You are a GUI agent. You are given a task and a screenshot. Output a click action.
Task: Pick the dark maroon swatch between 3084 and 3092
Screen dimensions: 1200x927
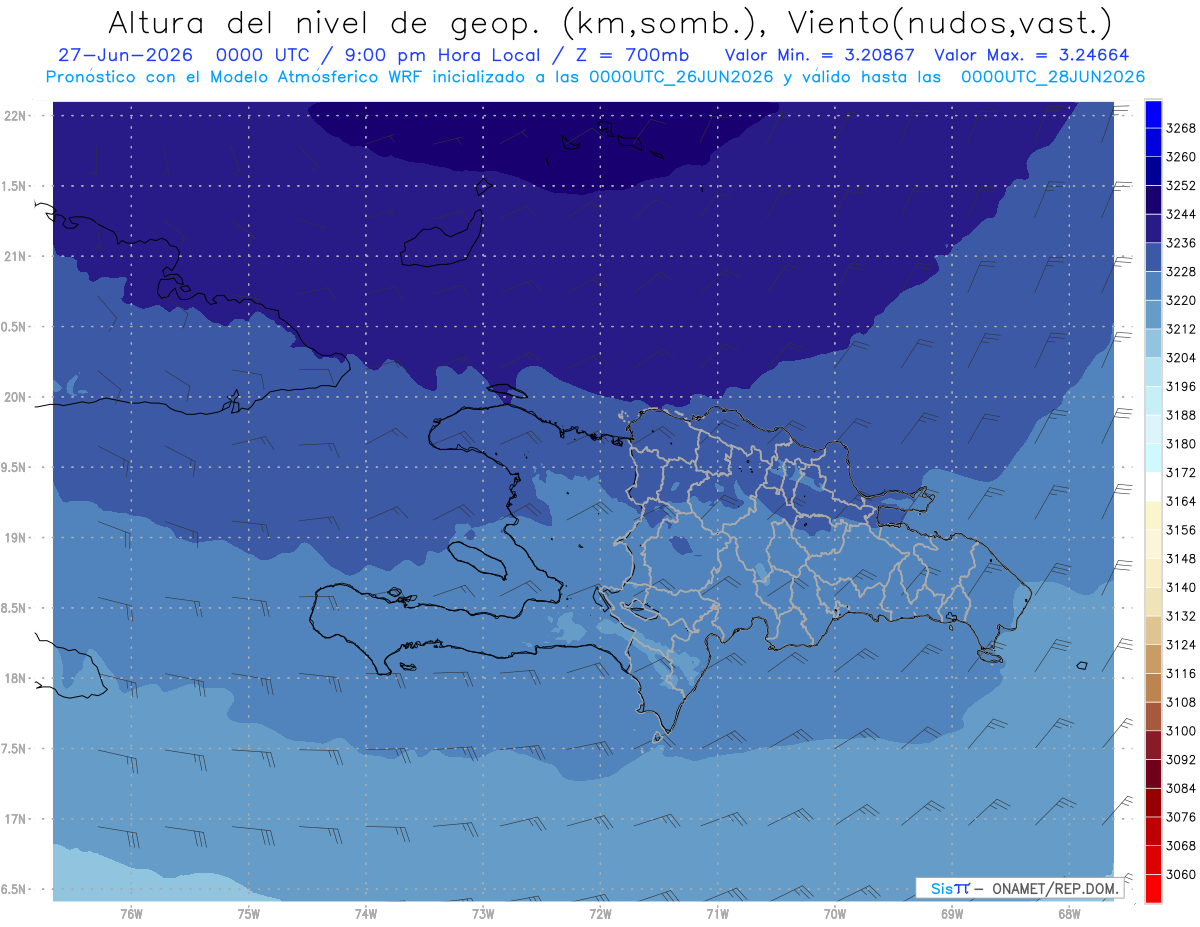tap(1153, 773)
